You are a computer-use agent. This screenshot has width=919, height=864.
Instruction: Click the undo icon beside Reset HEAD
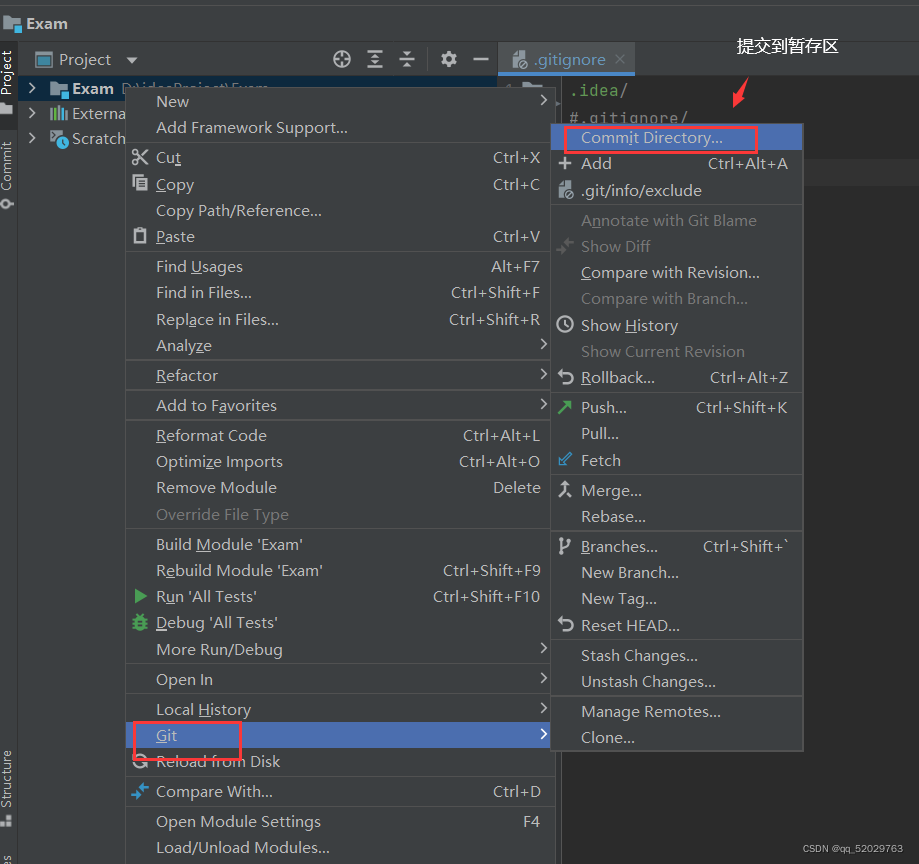click(x=566, y=624)
